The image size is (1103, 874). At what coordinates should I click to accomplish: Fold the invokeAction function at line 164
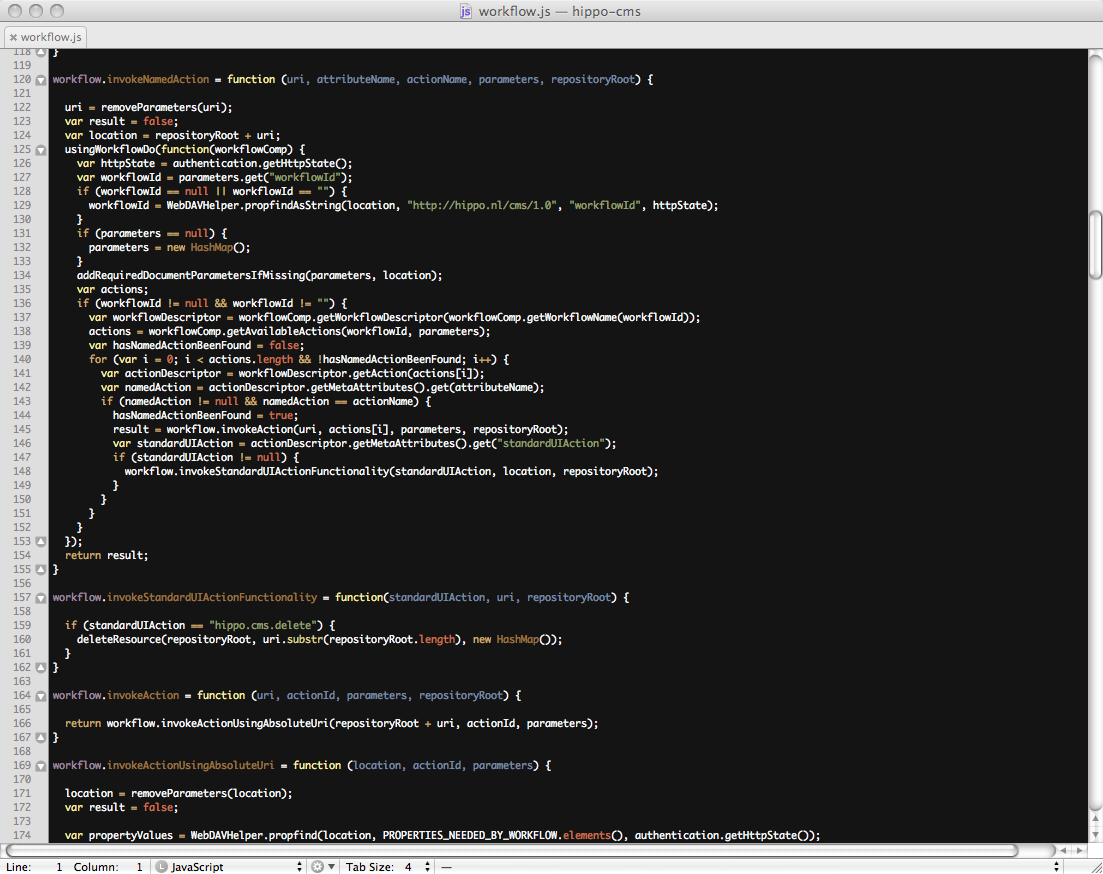[x=41, y=695]
